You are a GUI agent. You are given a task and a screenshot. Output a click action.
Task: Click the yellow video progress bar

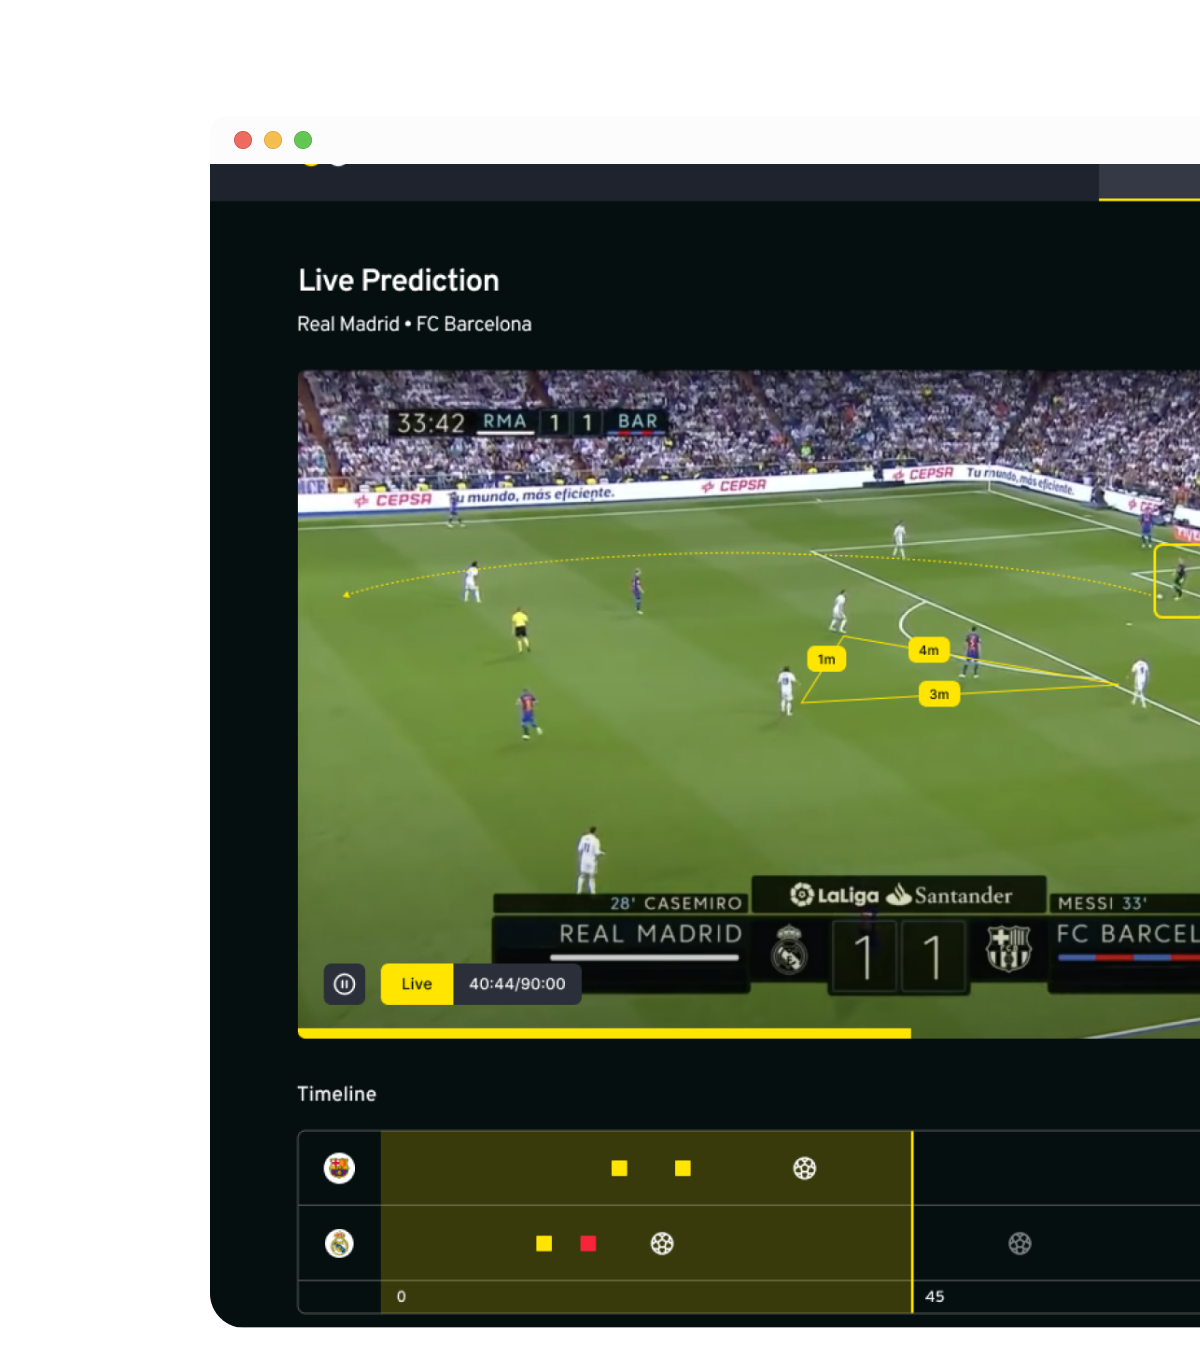[604, 1033]
